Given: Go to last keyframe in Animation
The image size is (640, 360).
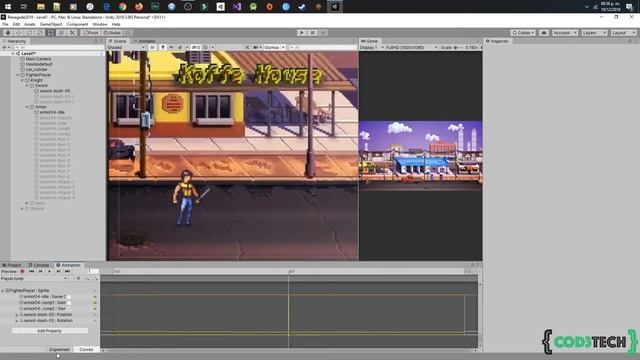Looking at the screenshot, I should 67,271.
